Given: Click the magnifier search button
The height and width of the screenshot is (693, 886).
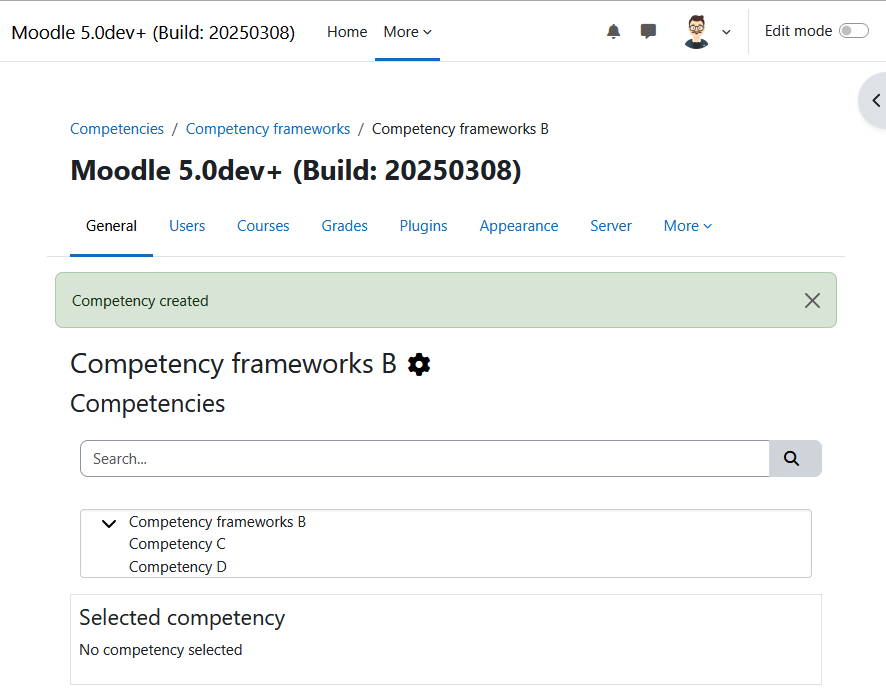Looking at the screenshot, I should click(794, 458).
